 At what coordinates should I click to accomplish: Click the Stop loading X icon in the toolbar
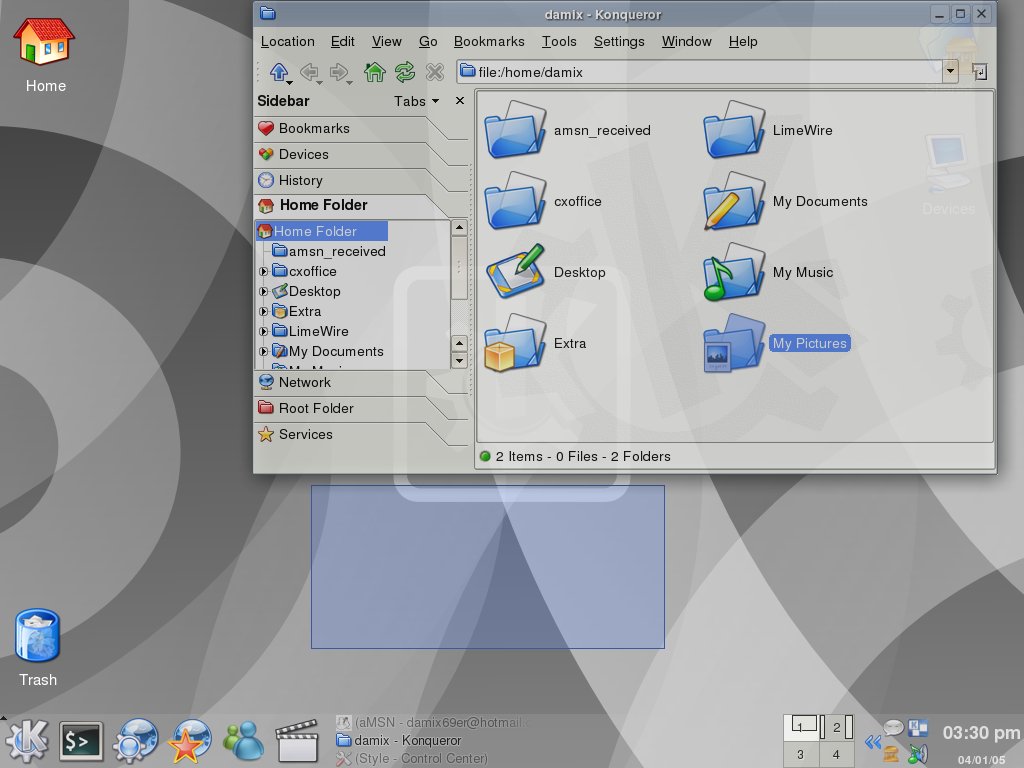pos(434,71)
